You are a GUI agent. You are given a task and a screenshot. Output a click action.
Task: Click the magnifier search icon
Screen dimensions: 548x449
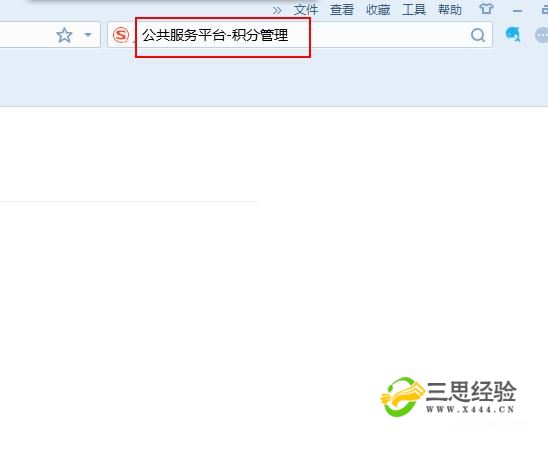click(x=478, y=35)
